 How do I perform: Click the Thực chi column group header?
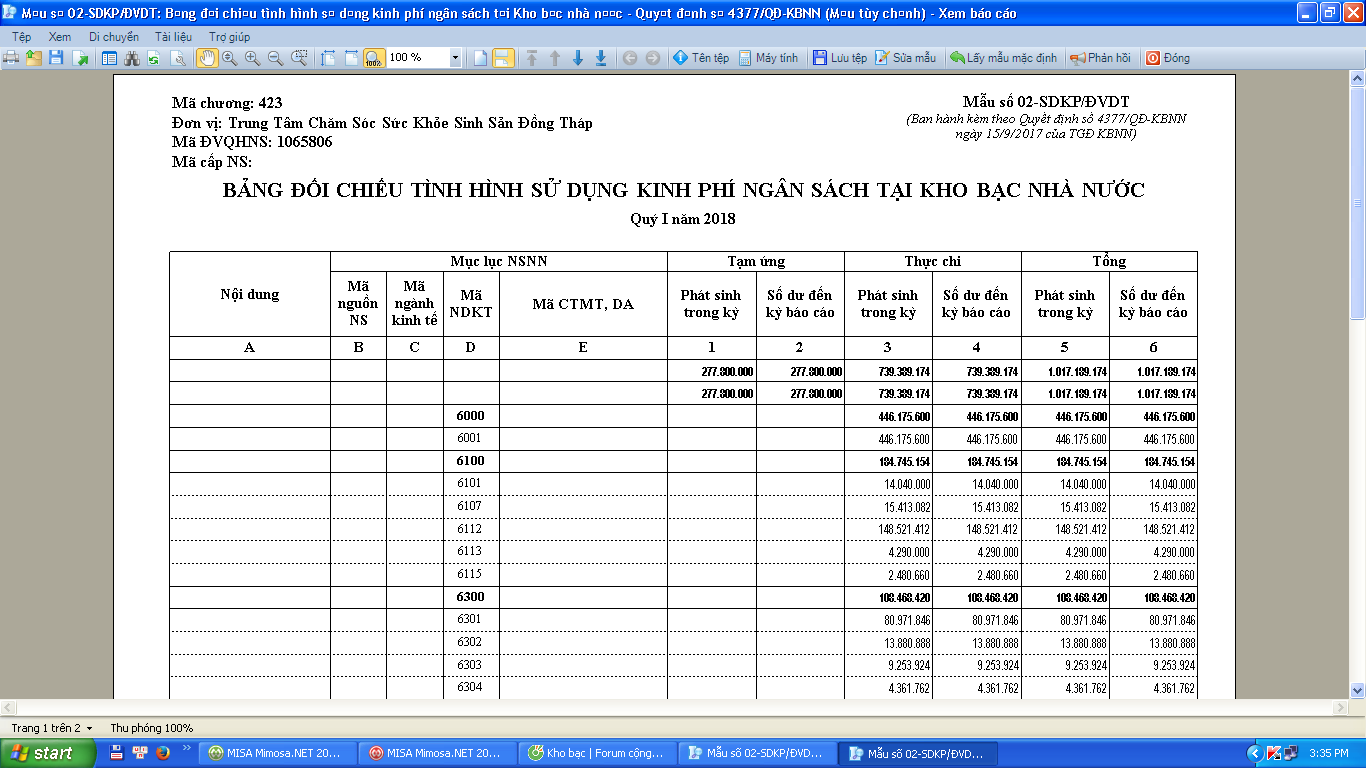[x=933, y=261]
